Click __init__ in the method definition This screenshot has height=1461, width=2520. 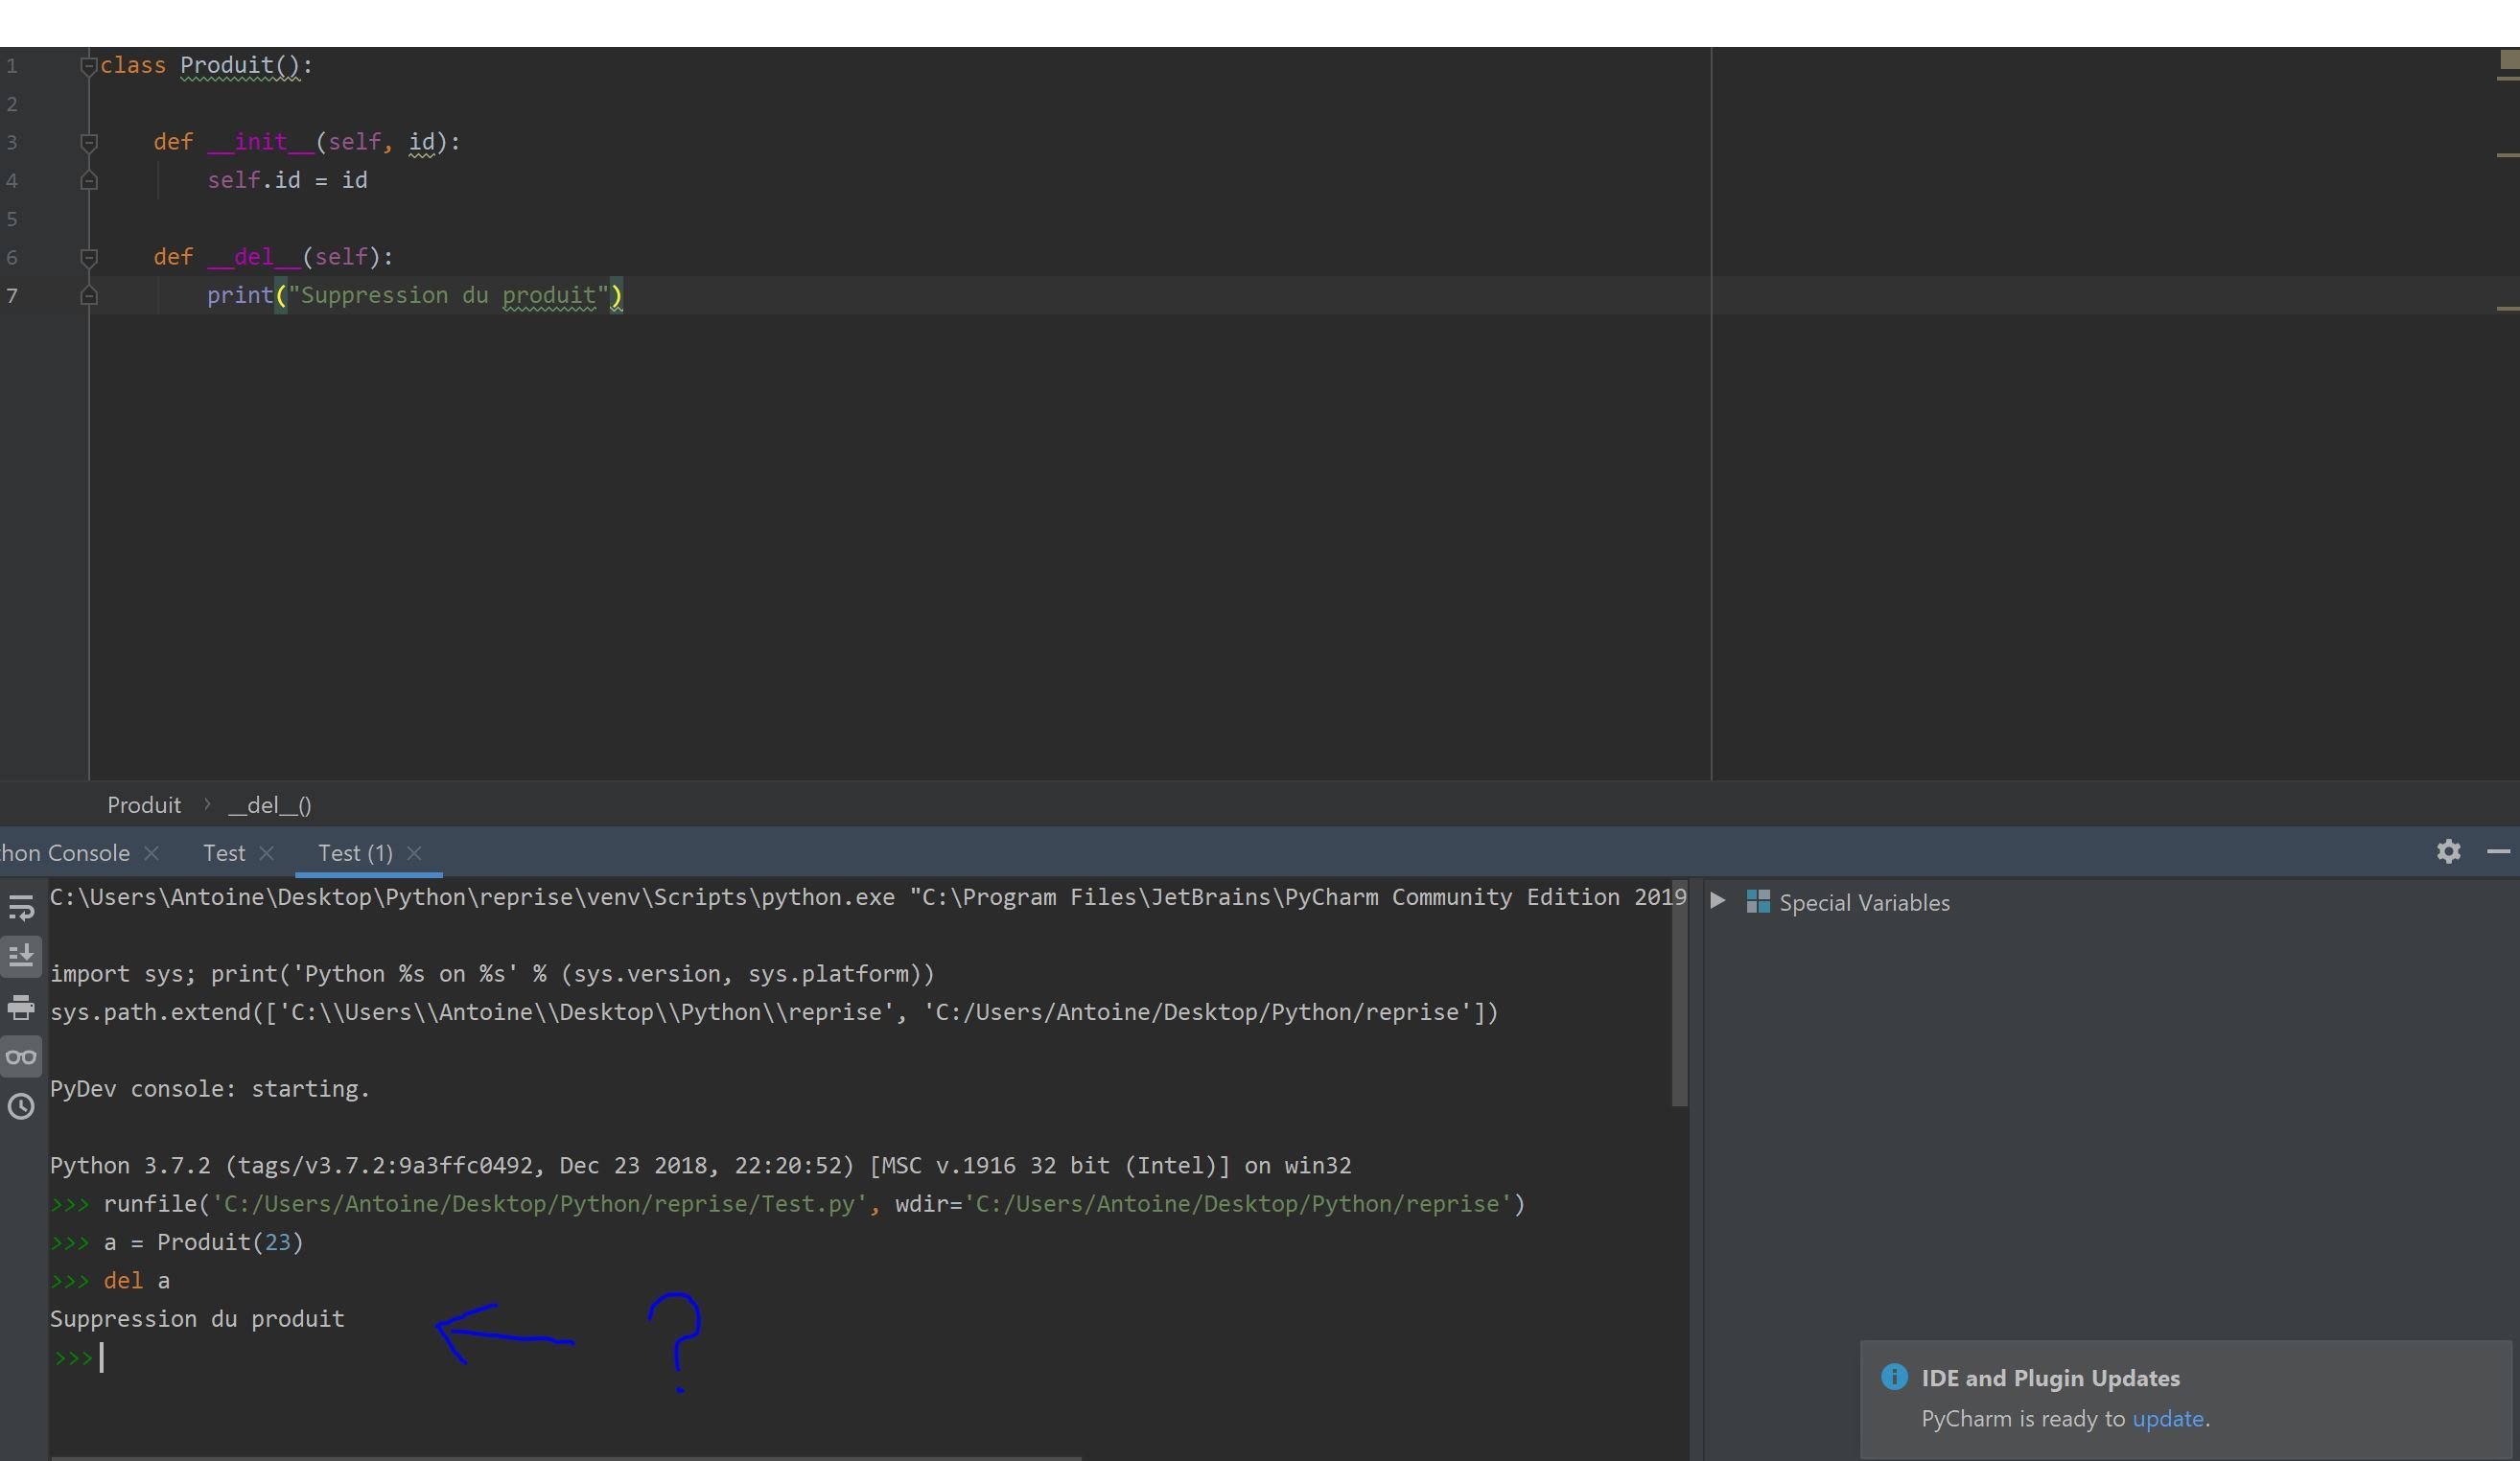260,142
